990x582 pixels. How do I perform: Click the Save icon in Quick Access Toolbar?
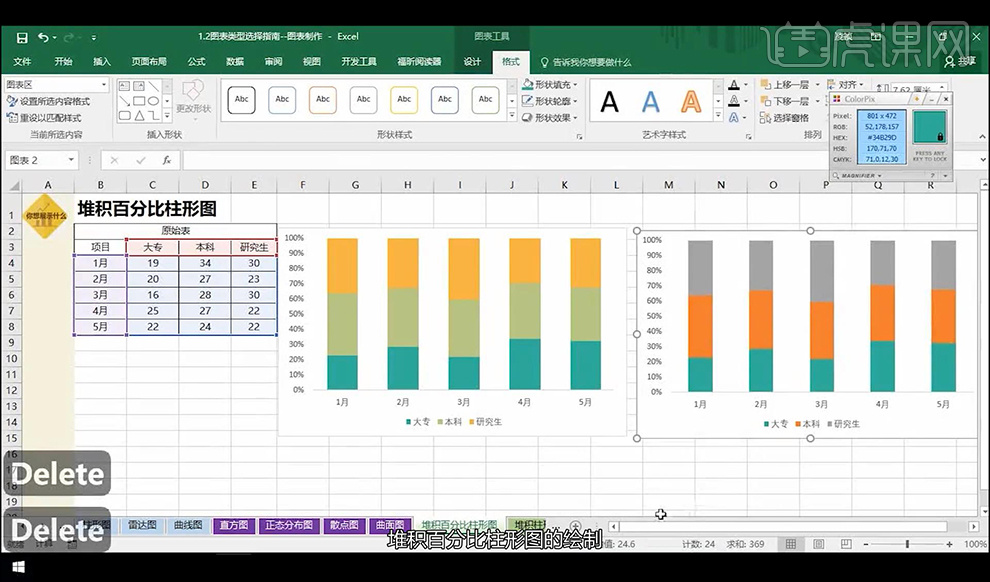coord(22,36)
